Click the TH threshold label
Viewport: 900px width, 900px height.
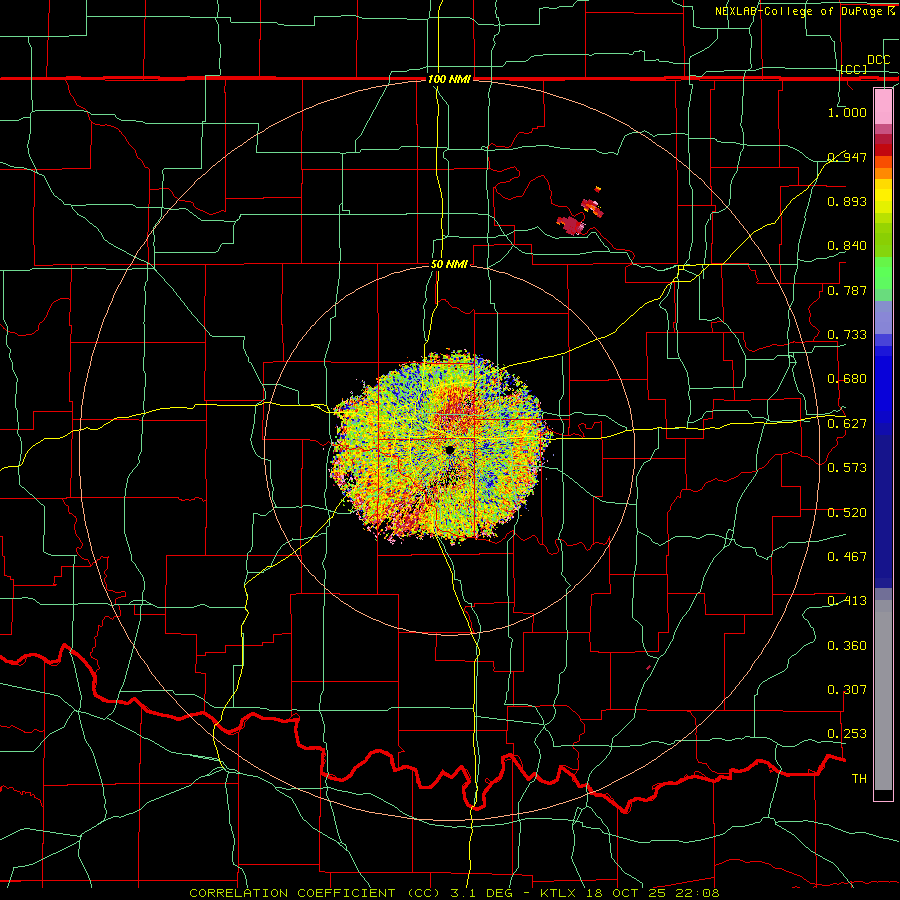[x=859, y=778]
